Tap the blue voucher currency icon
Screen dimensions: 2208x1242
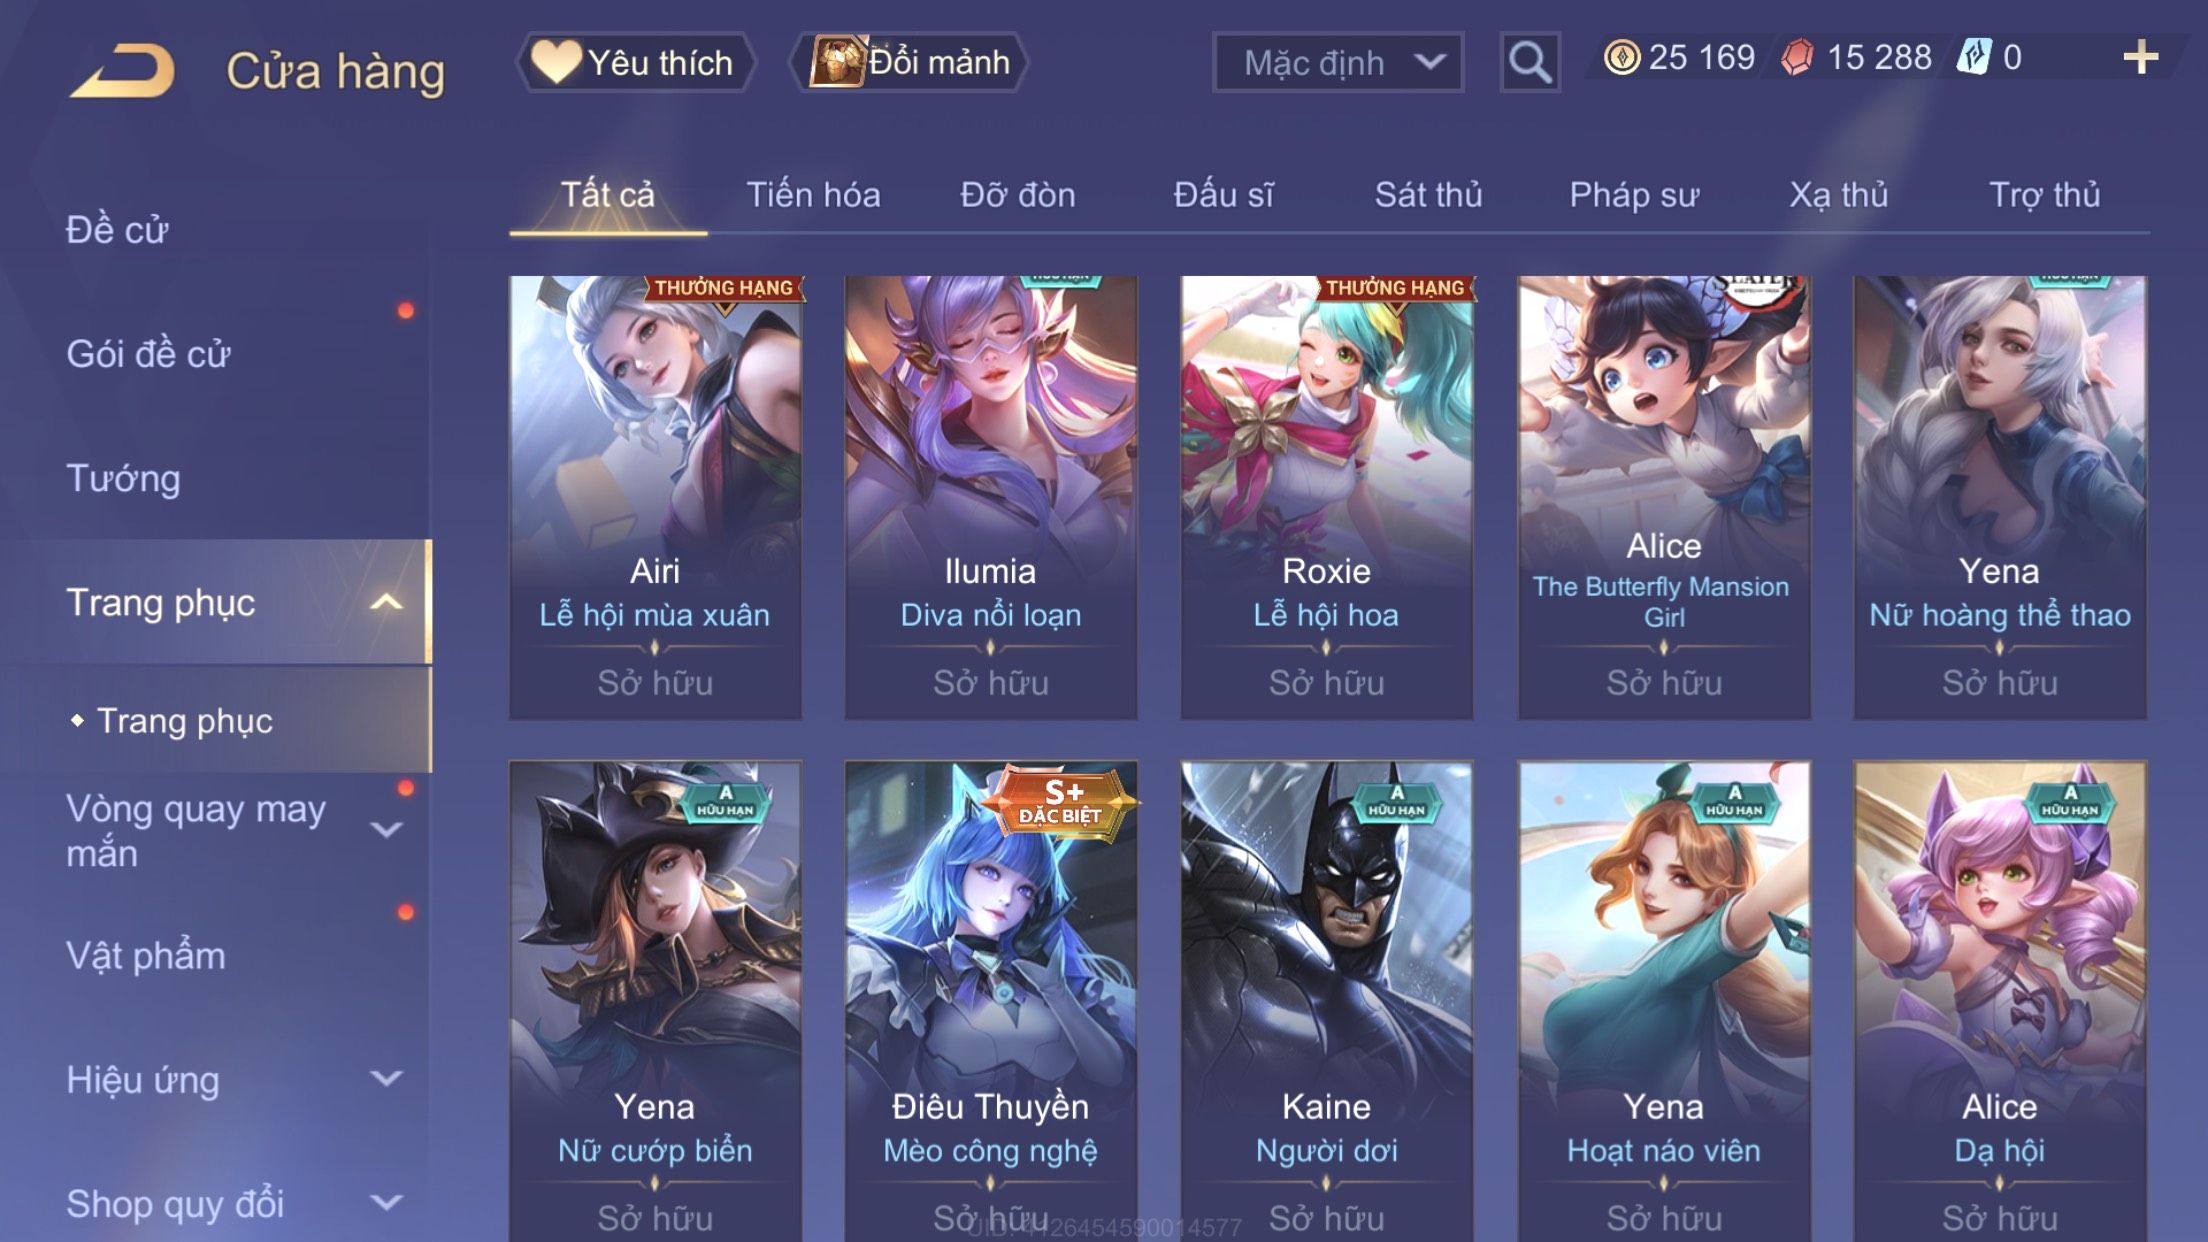coord(1974,57)
